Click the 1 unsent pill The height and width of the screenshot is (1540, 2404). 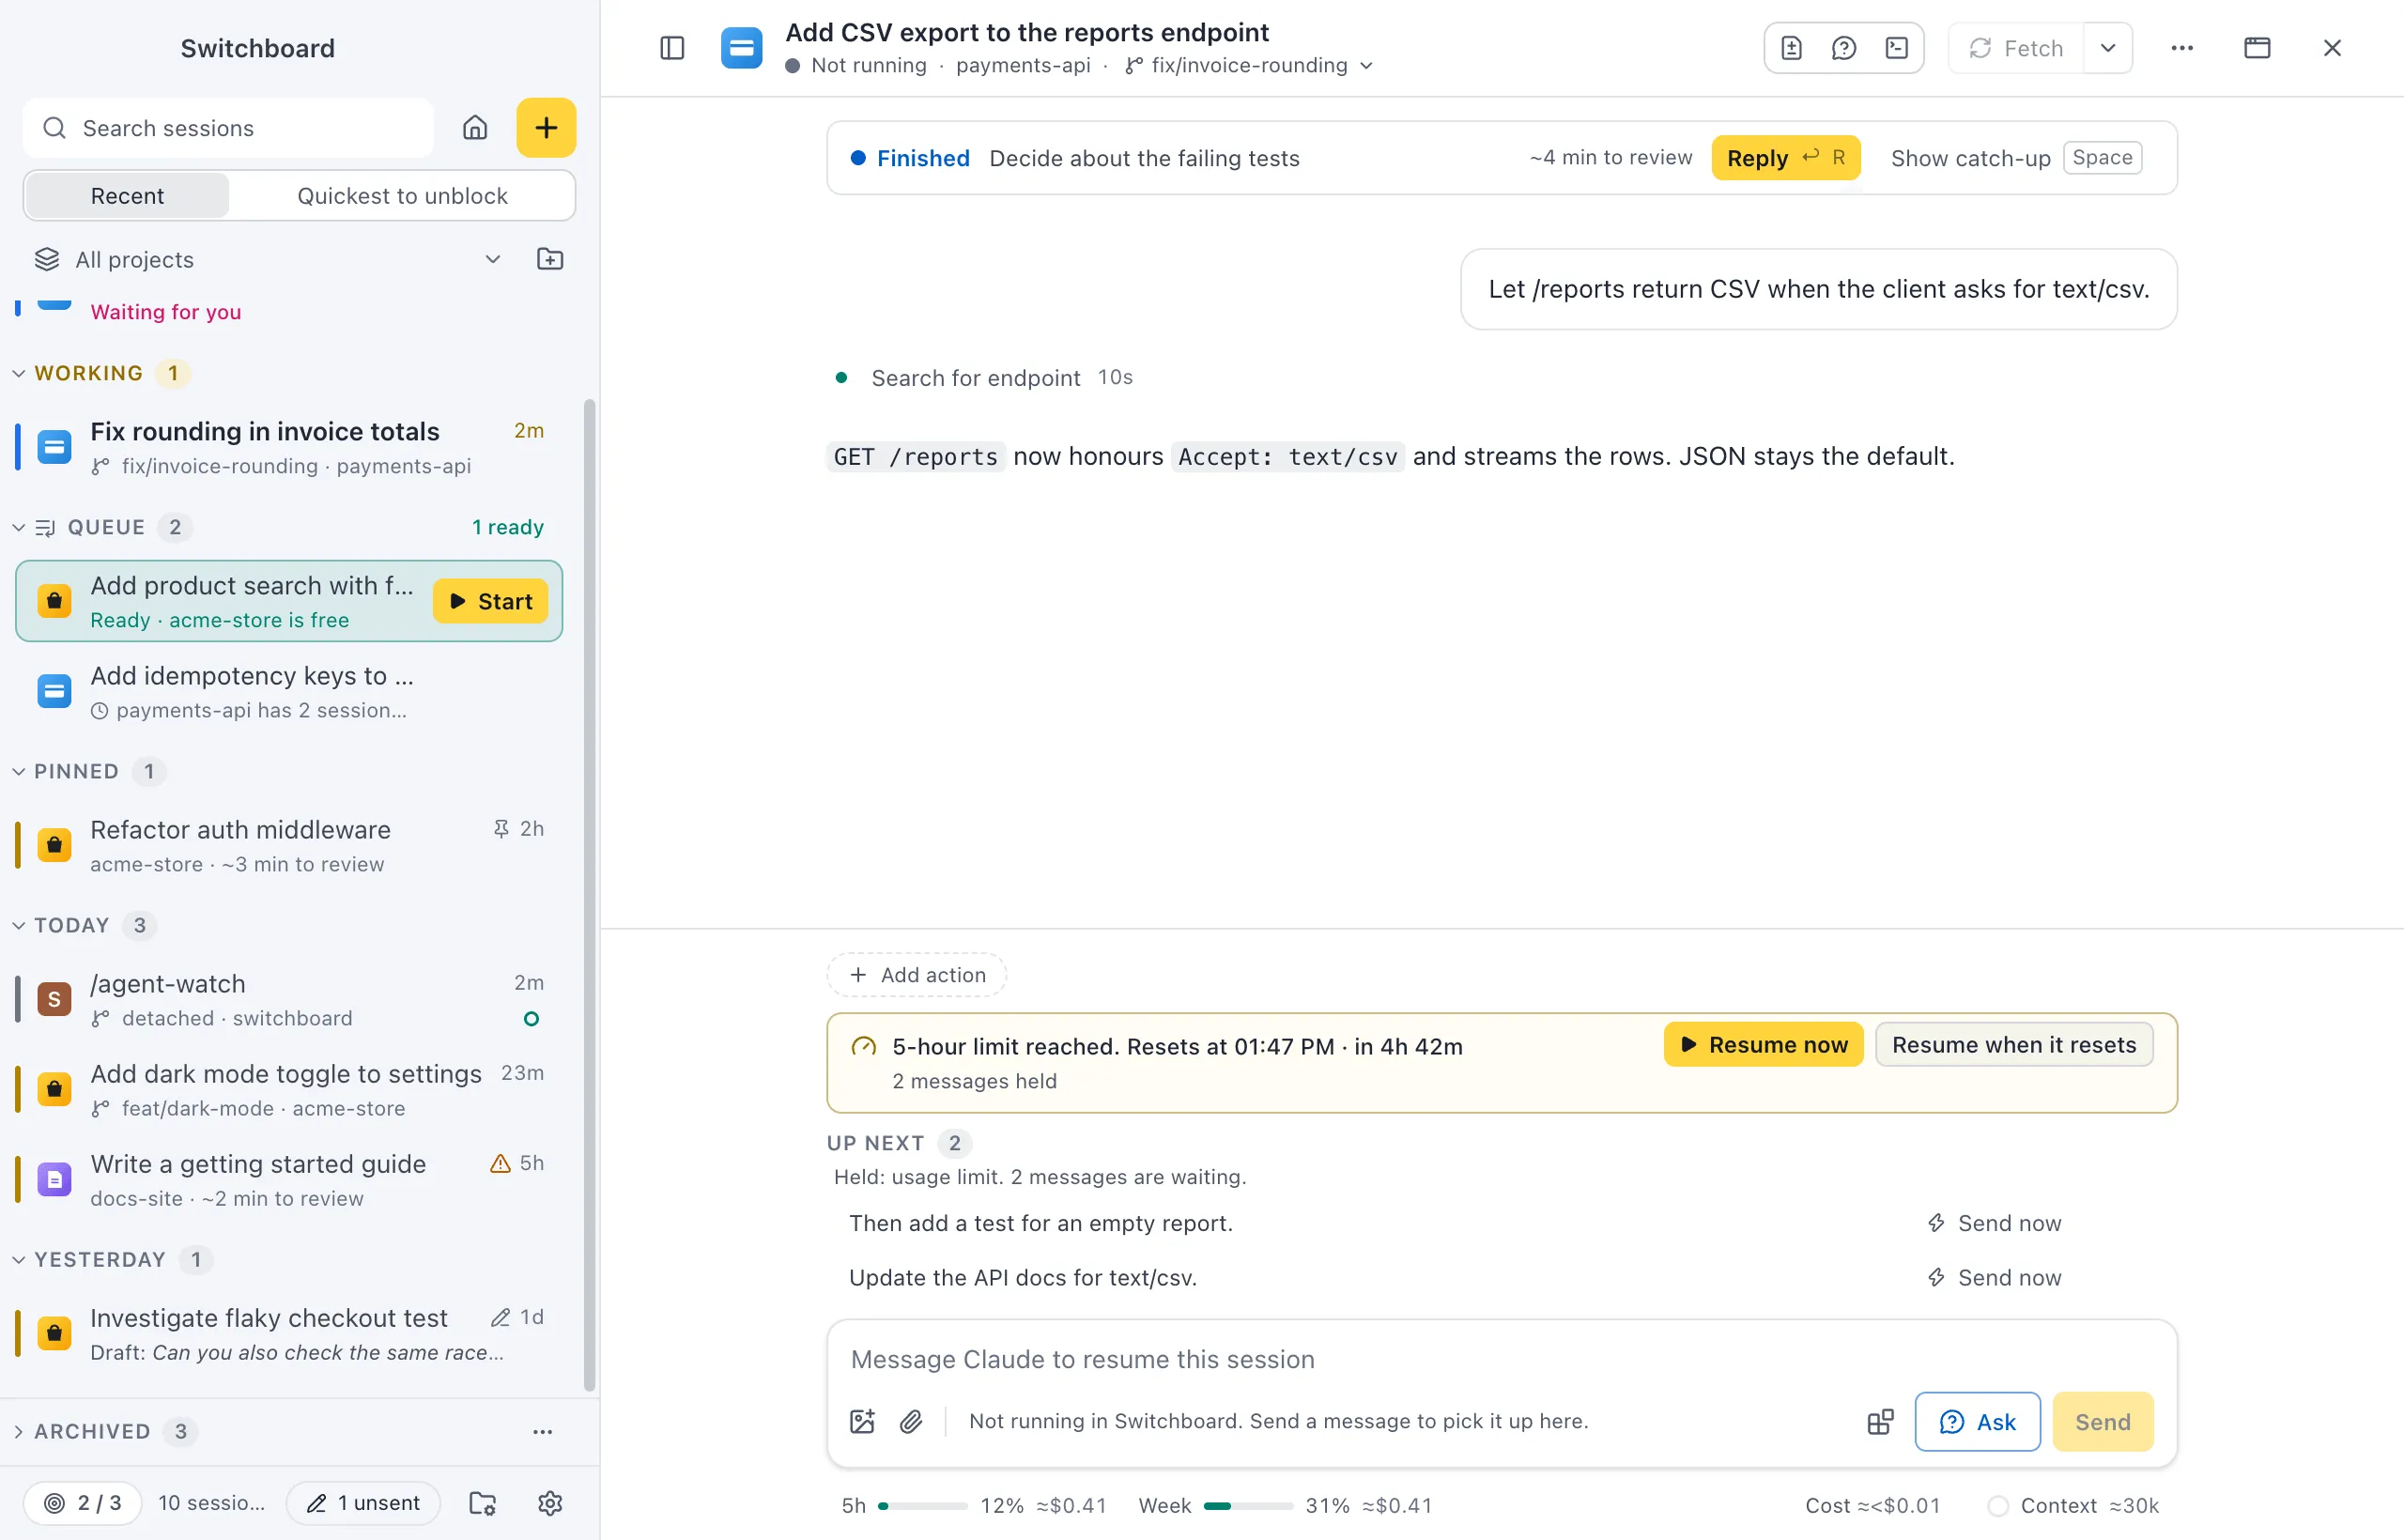[x=363, y=1503]
